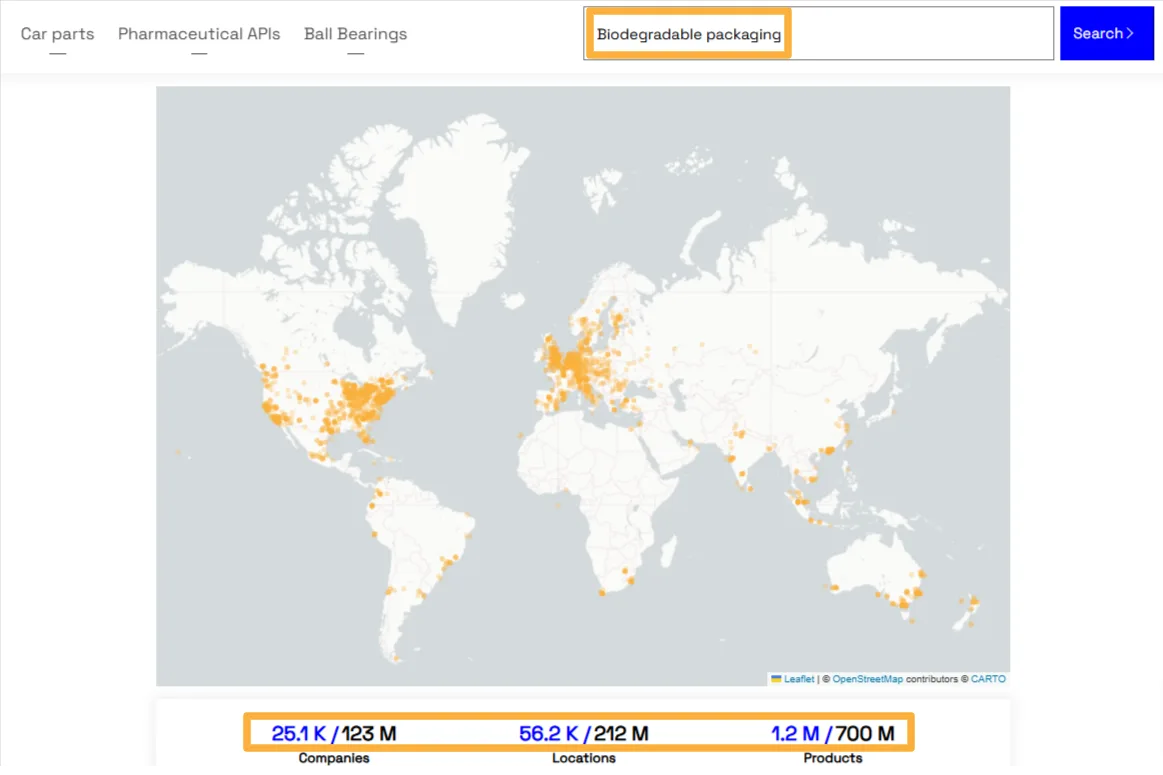Select the Car parts suggestion
1163x775 pixels.
tap(57, 34)
